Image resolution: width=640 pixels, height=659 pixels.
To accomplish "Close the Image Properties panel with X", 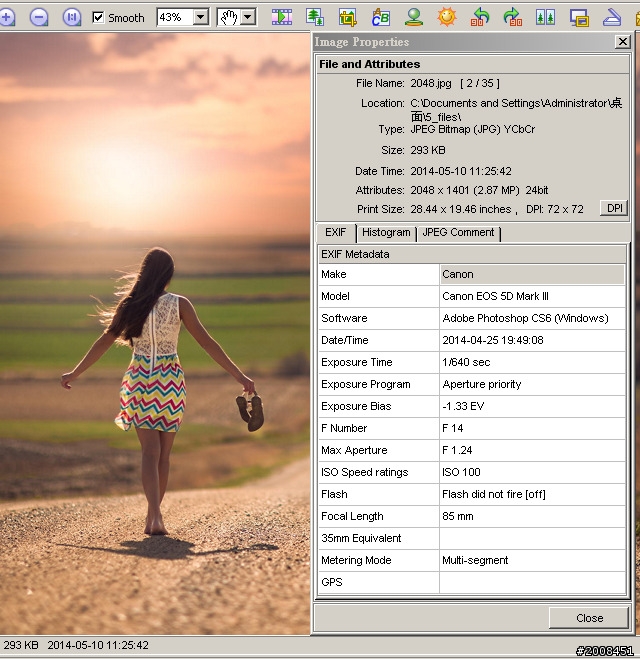I will [x=622, y=42].
